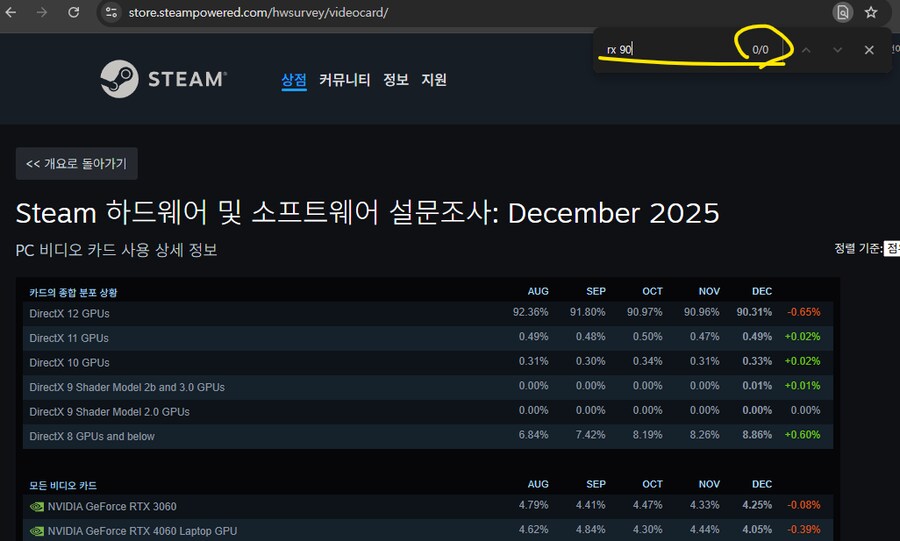Click the DirectX 12 GPUs row label
Screen dimensions: 900x541
pyautogui.click(x=69, y=314)
